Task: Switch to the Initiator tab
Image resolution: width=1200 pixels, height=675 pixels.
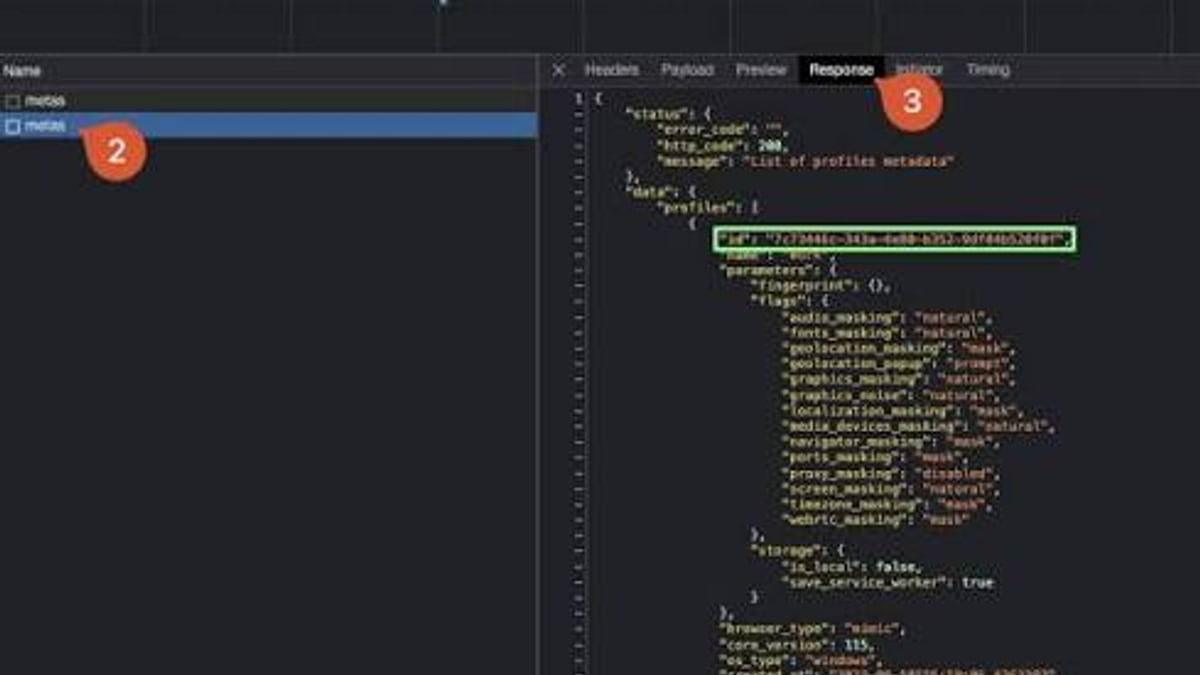Action: pyautogui.click(x=919, y=70)
